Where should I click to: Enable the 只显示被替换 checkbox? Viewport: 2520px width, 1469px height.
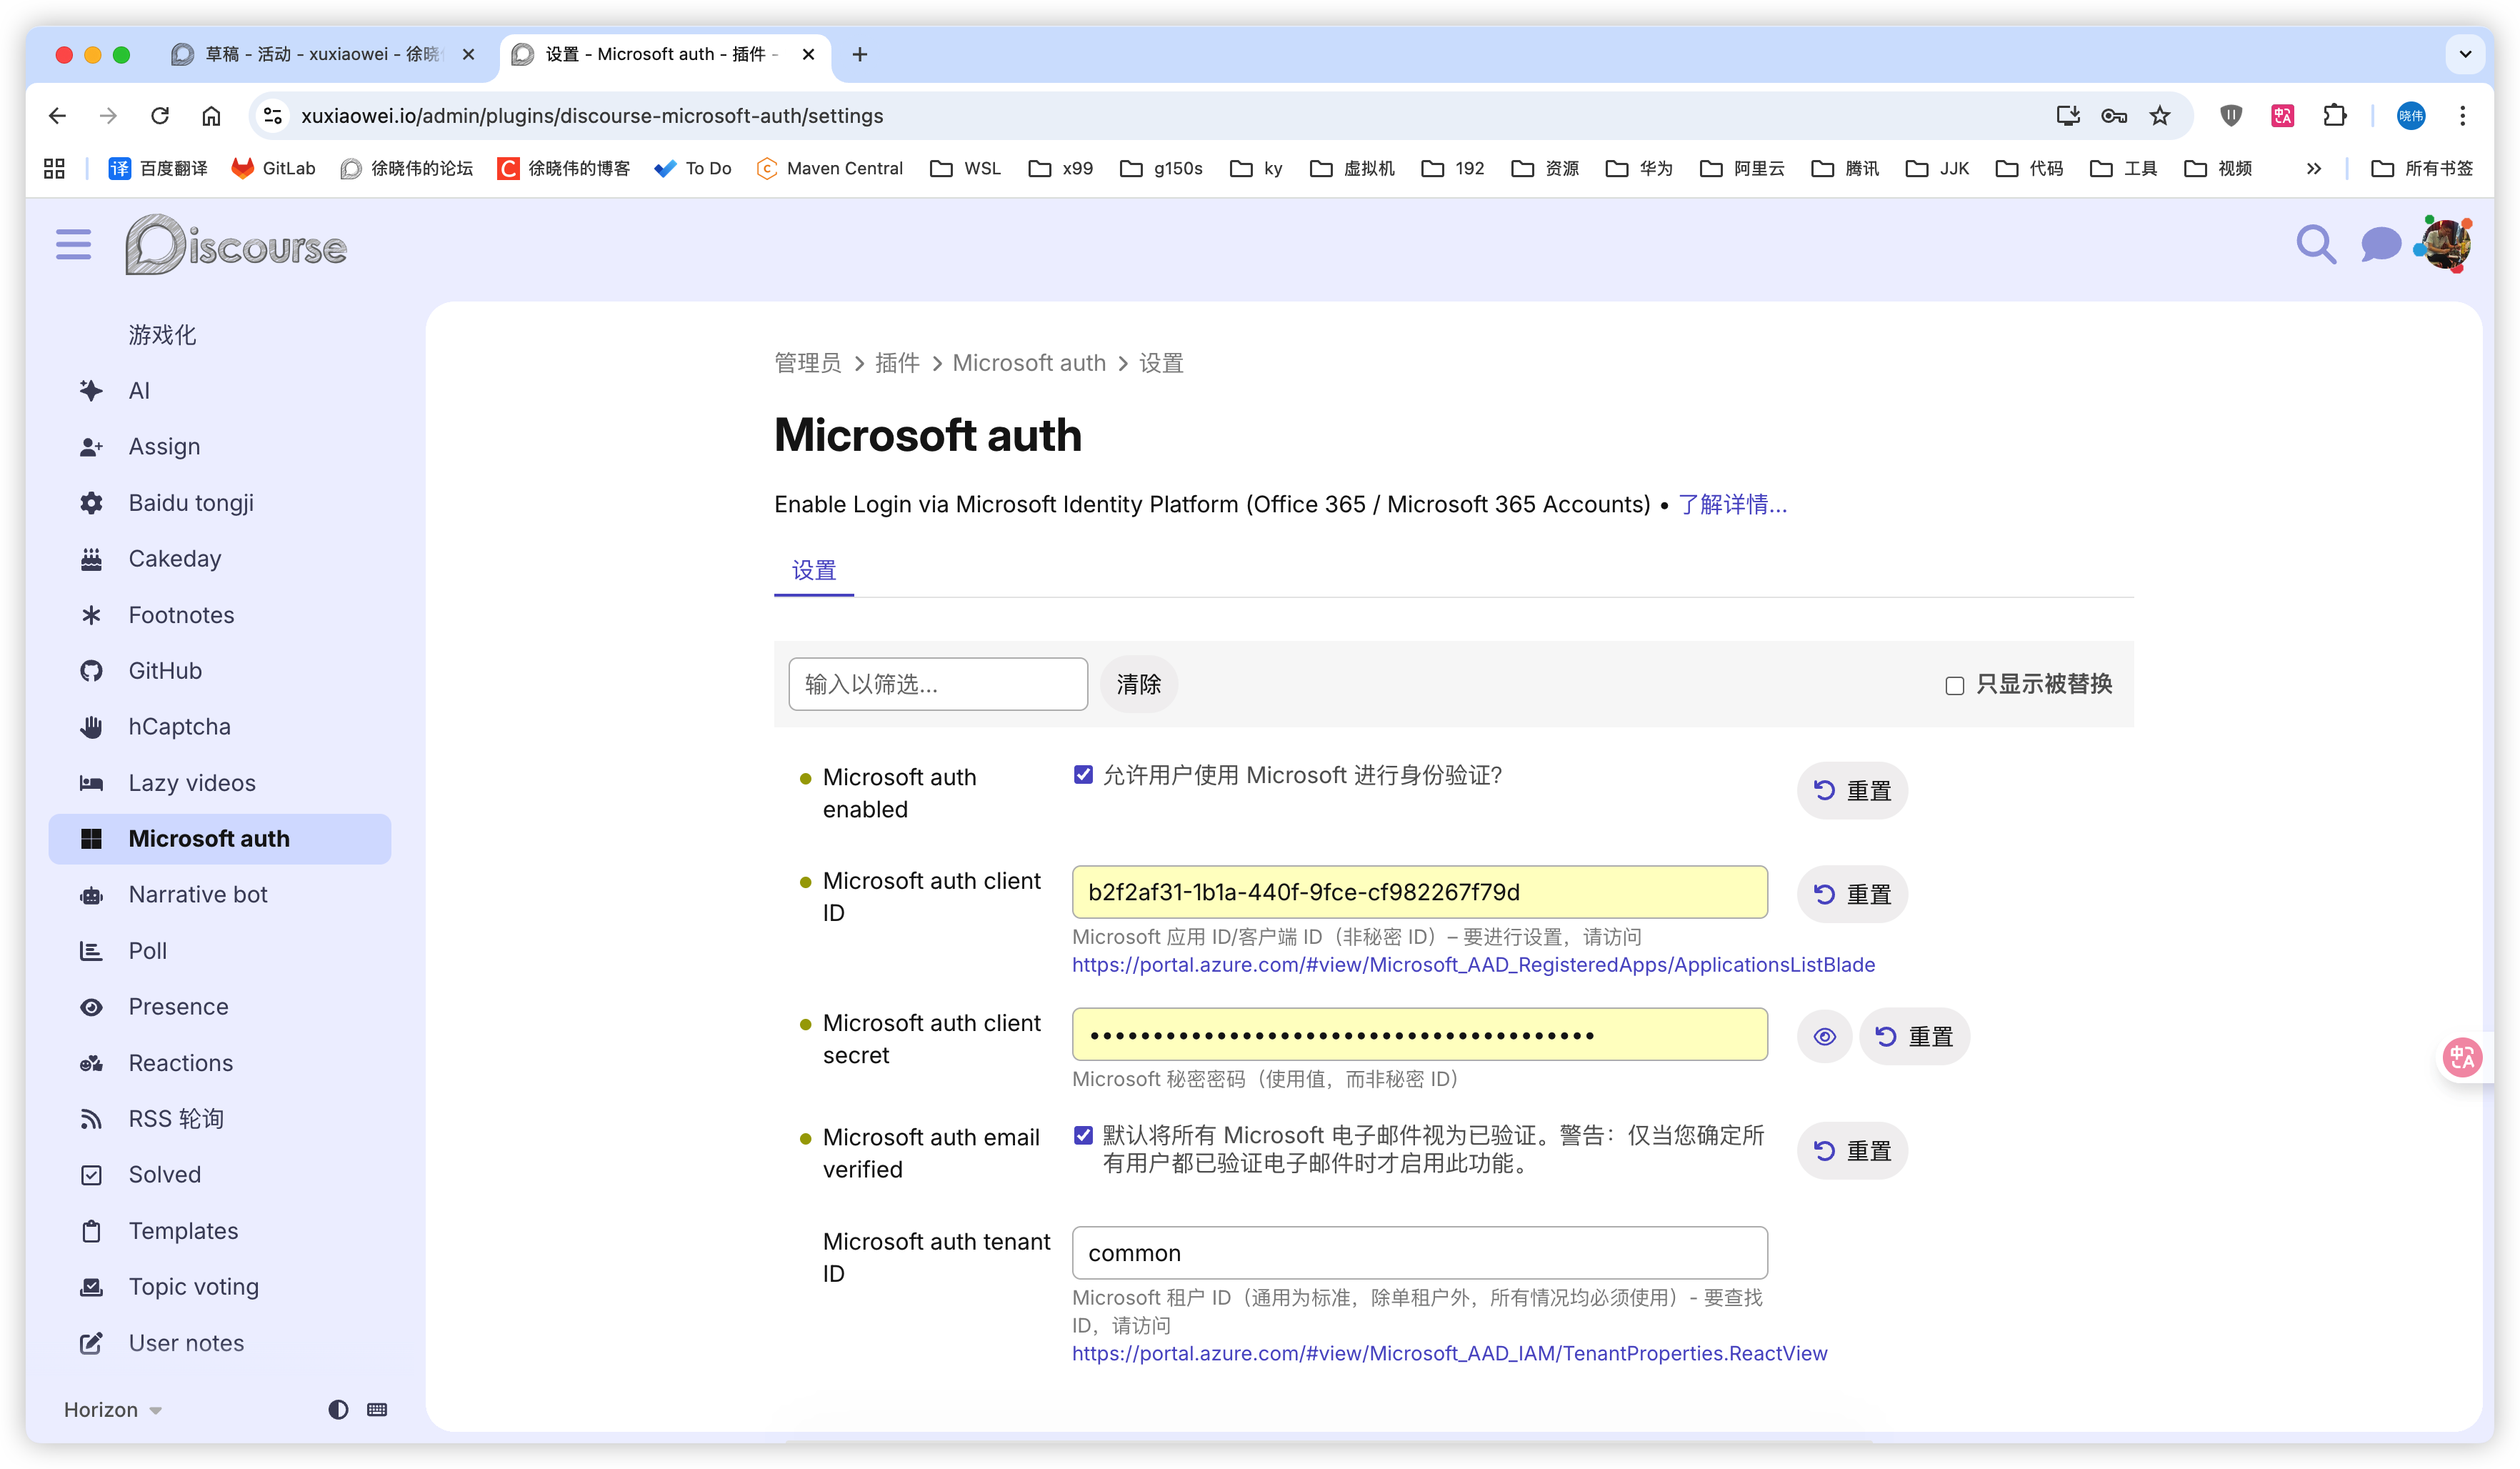[1954, 685]
